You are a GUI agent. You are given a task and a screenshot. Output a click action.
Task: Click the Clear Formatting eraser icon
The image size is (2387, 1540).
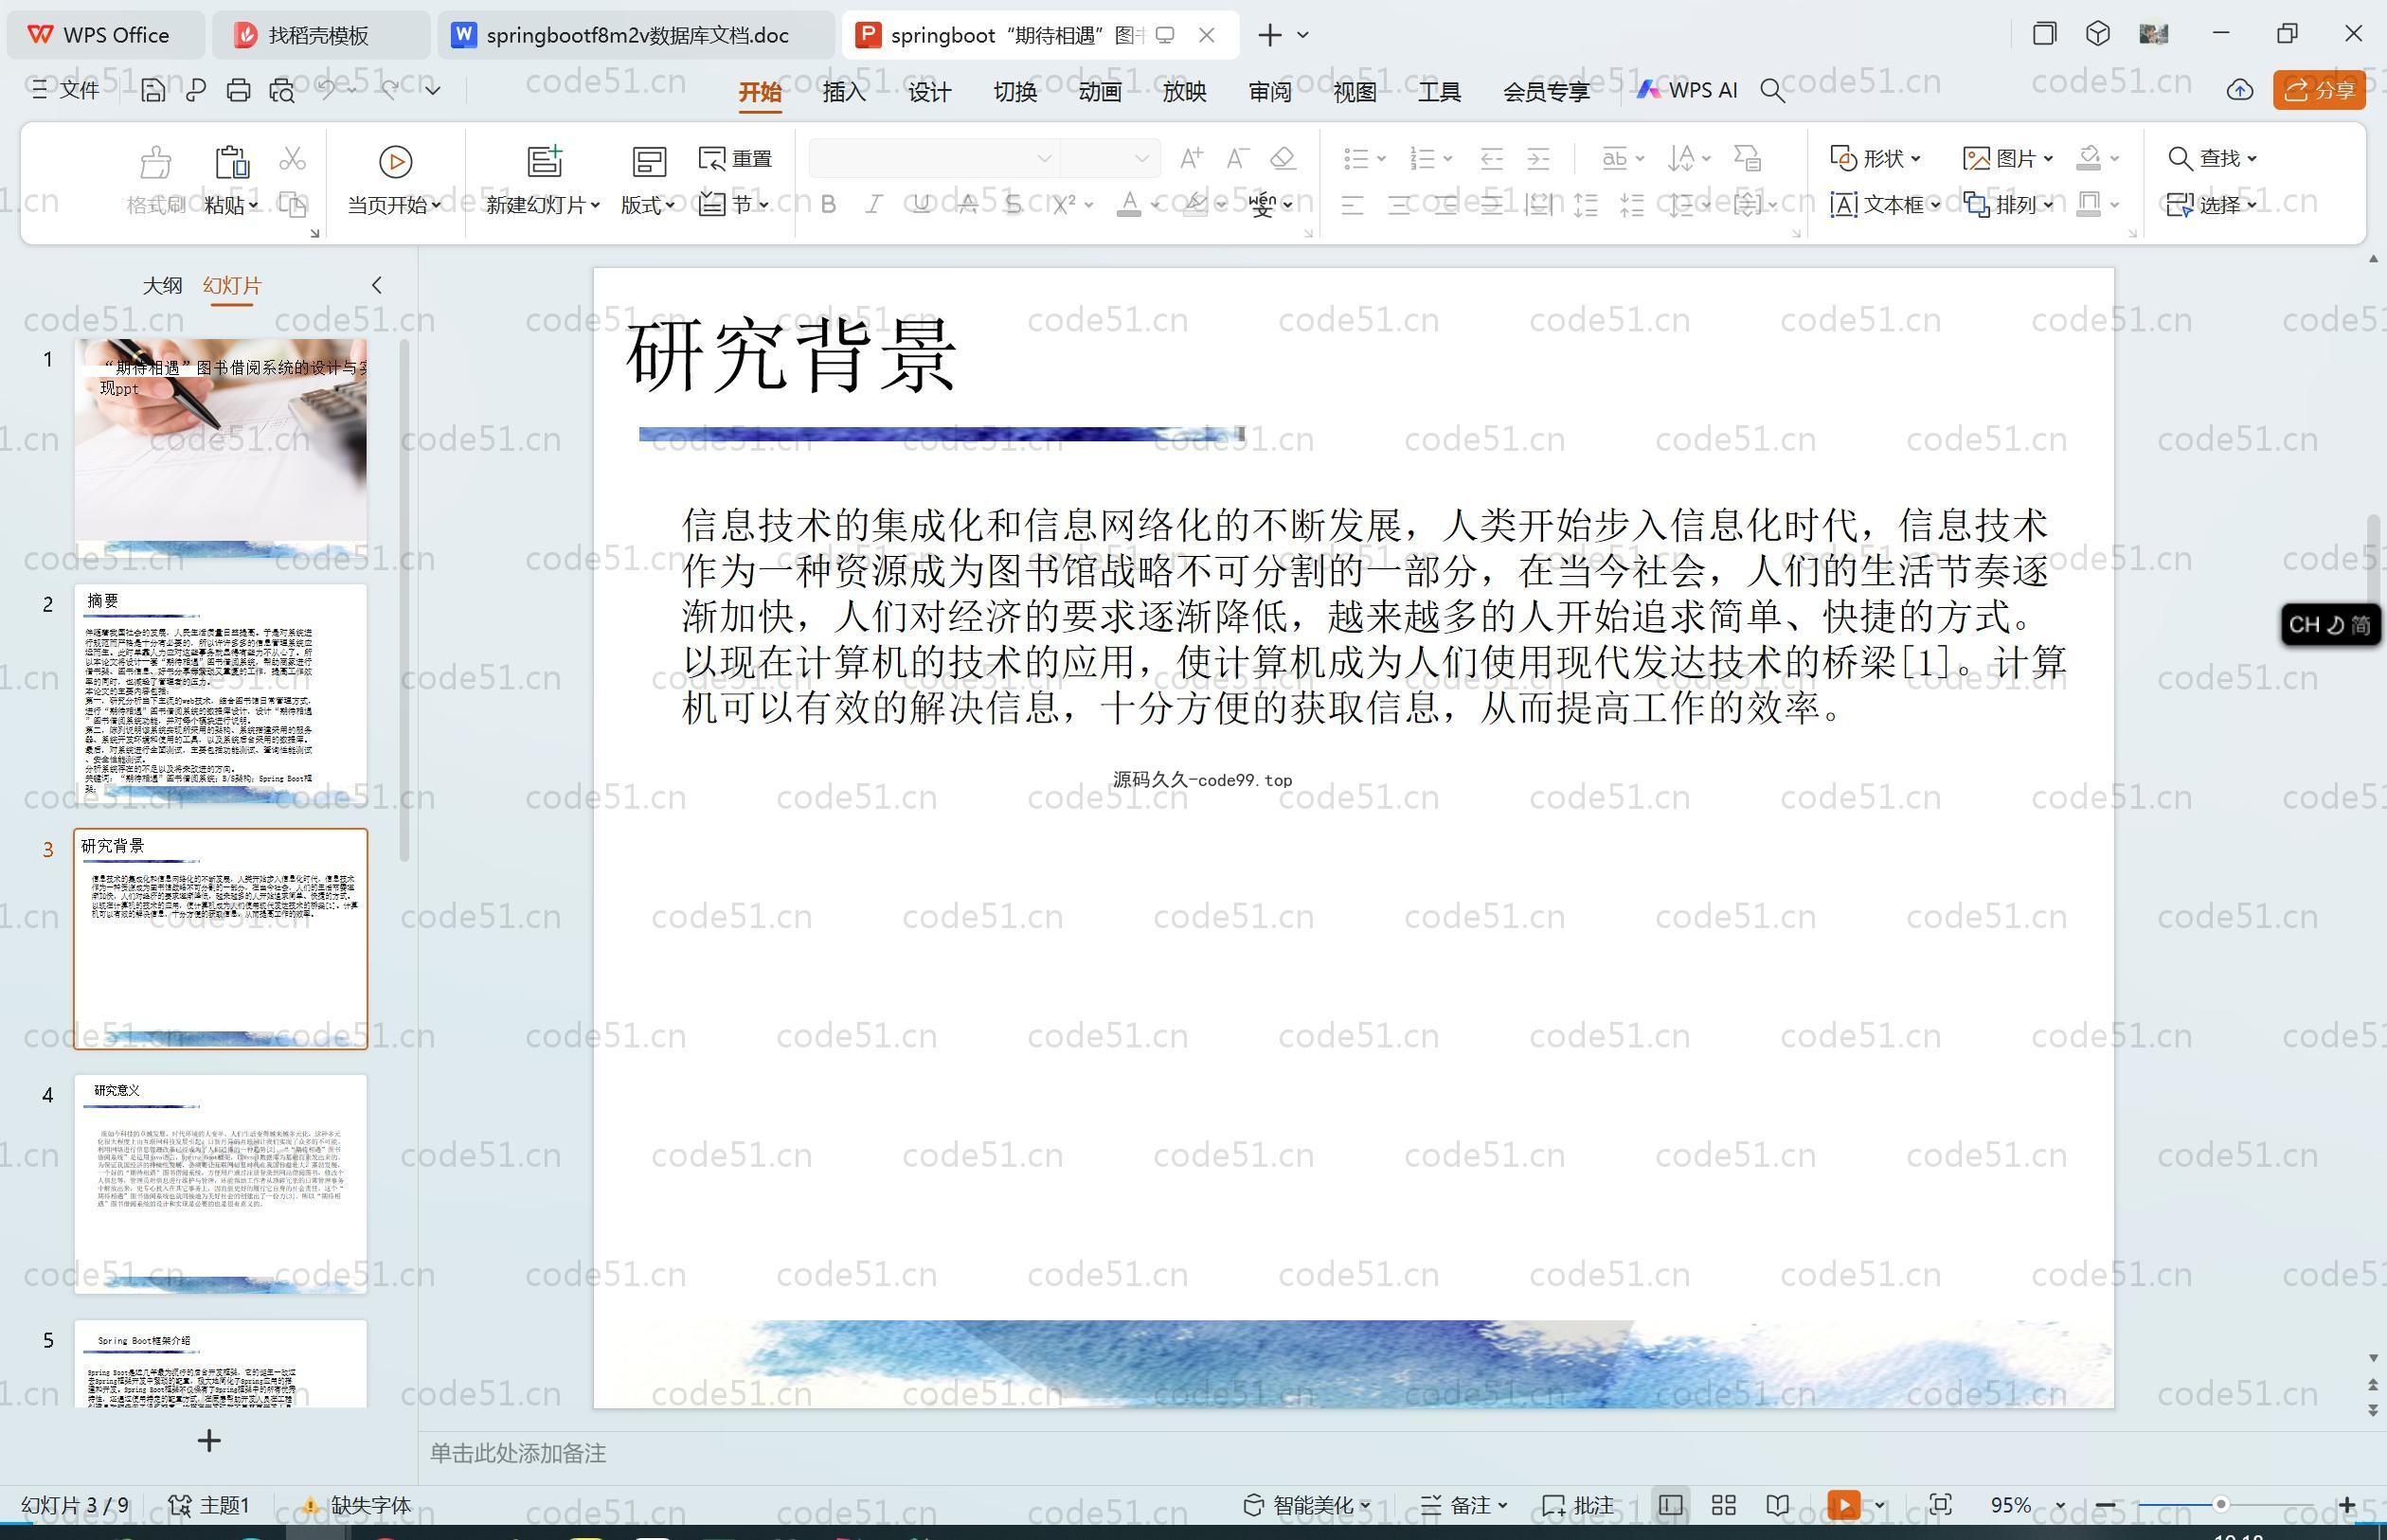tap(1283, 158)
